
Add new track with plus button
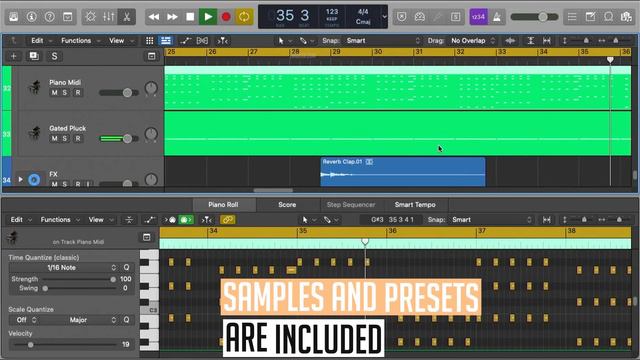pyautogui.click(x=13, y=56)
